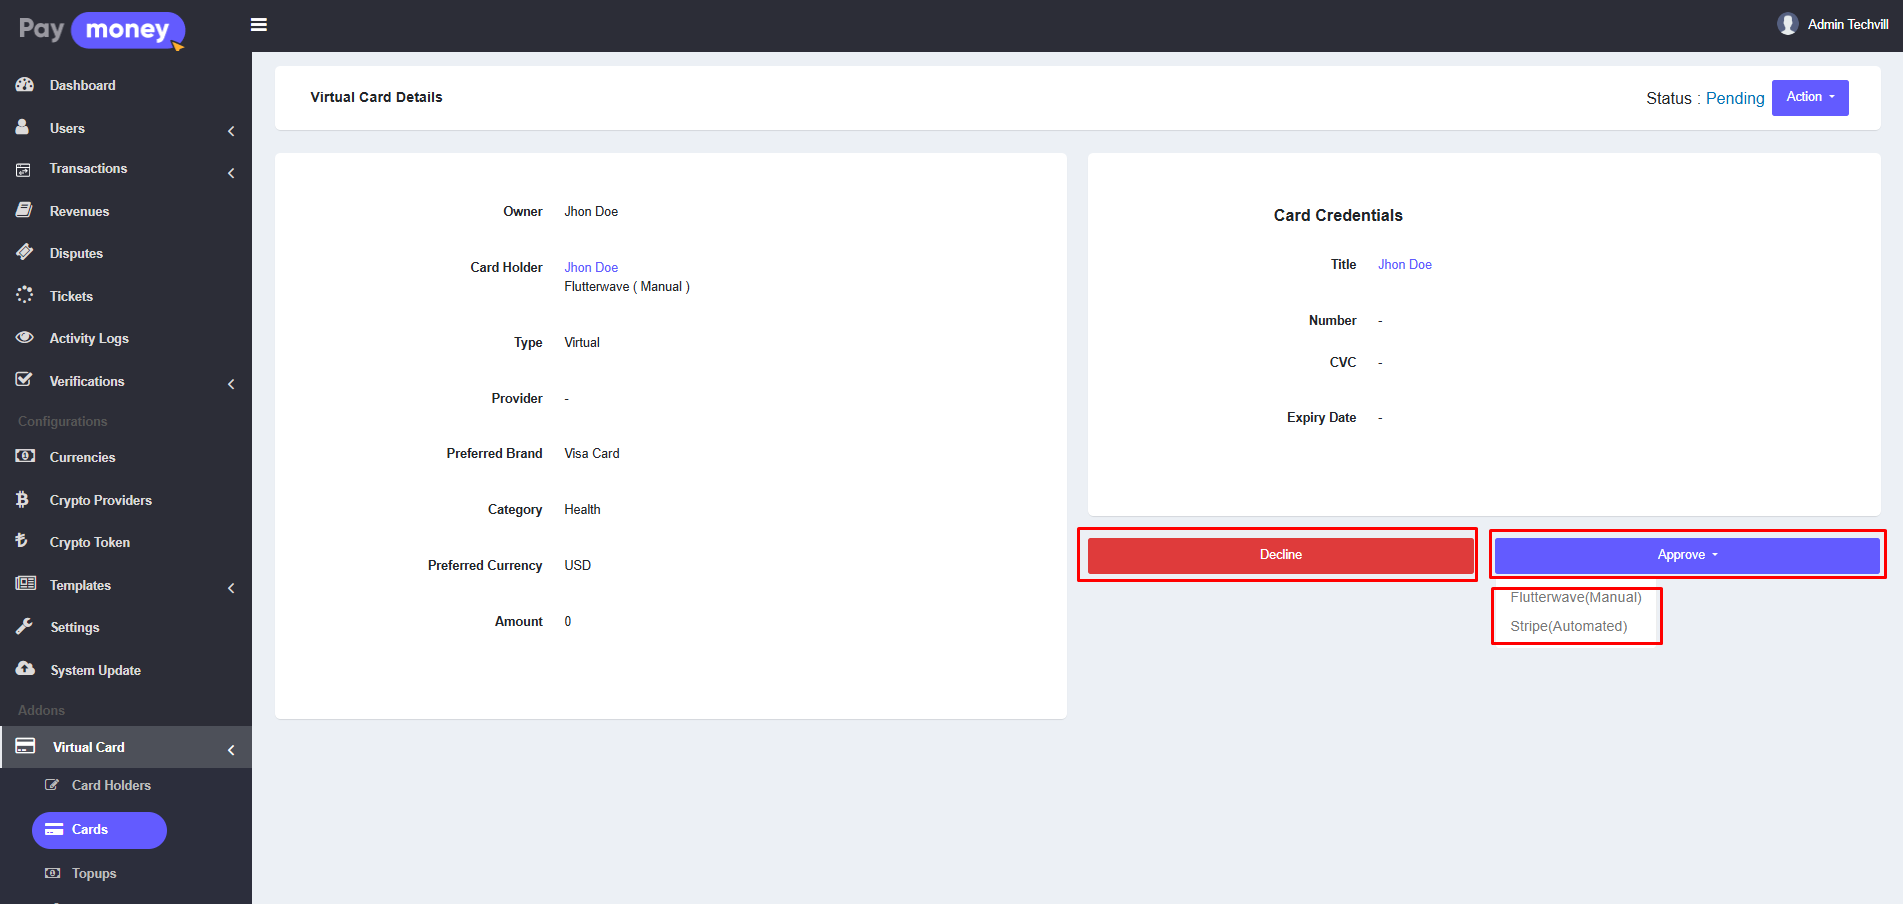The image size is (1903, 904).
Task: Click the hamburger menu icon
Action: [259, 25]
